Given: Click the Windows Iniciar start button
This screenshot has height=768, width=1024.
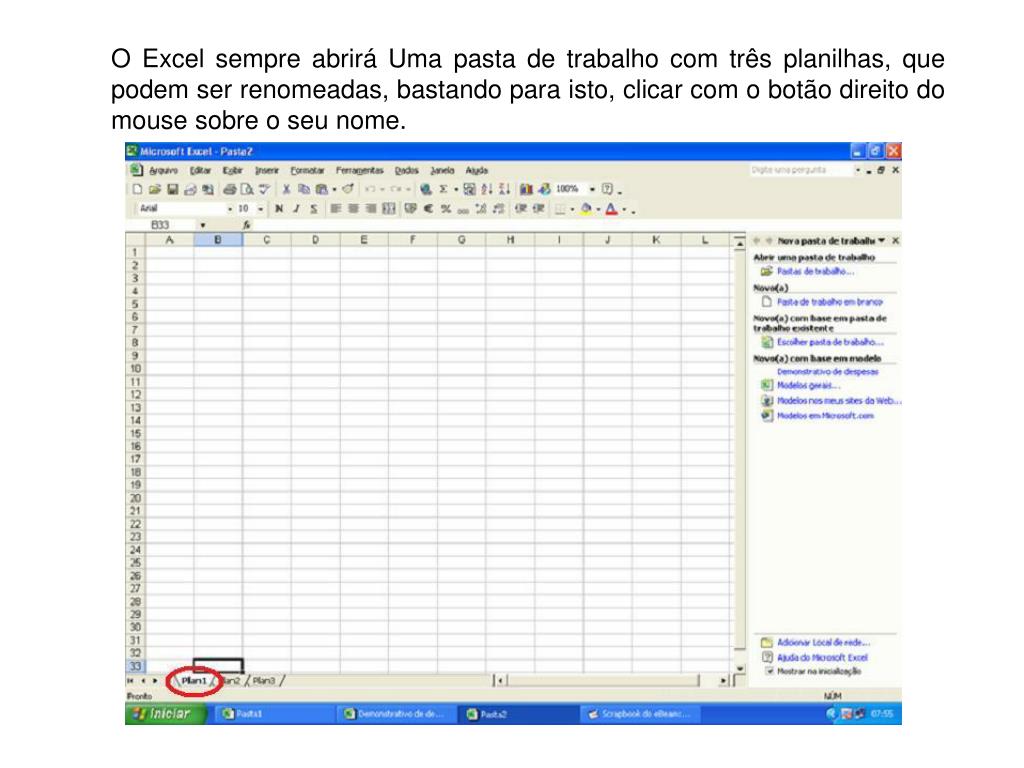Looking at the screenshot, I should [x=166, y=714].
